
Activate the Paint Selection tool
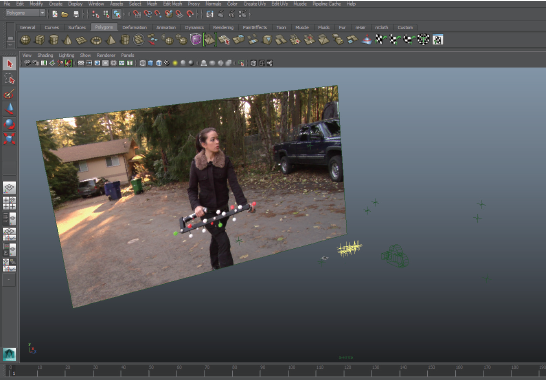[9, 94]
